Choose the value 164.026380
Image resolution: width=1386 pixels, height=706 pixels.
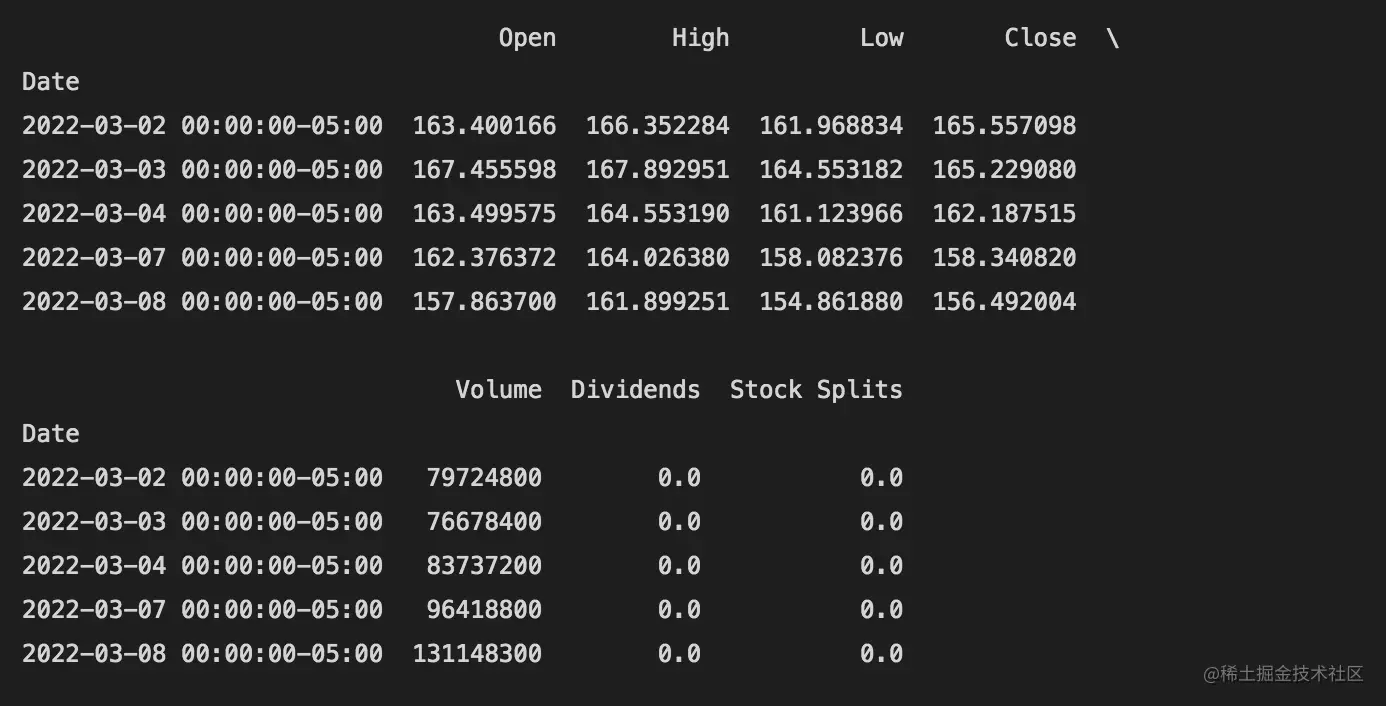point(657,258)
